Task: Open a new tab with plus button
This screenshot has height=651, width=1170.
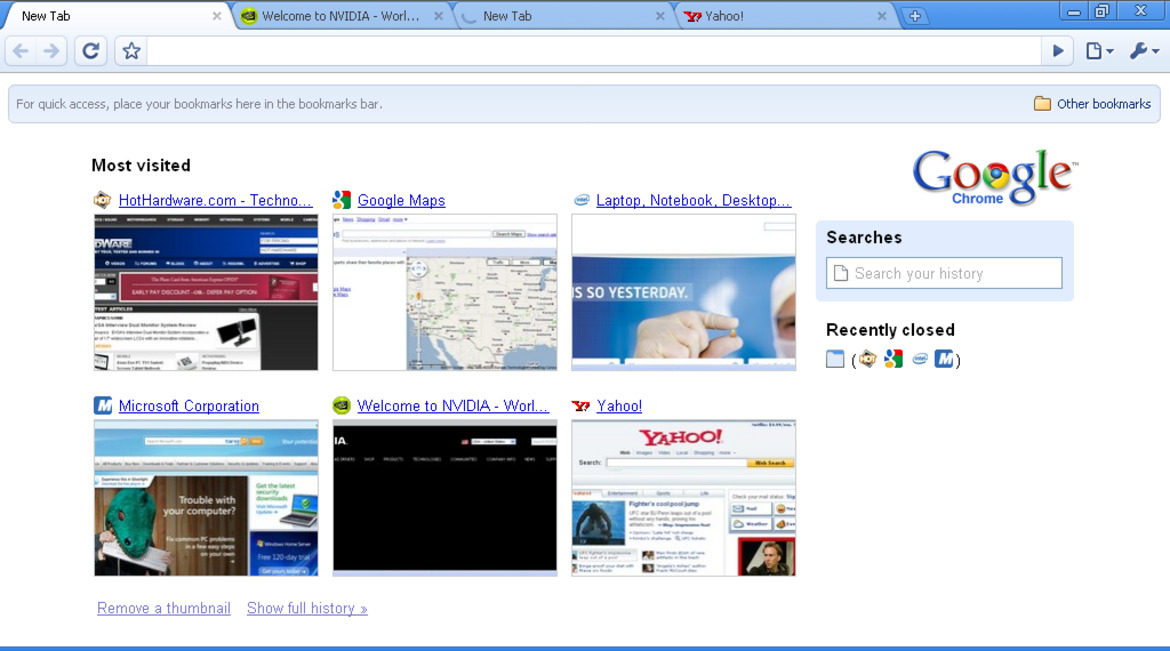Action: tap(914, 16)
